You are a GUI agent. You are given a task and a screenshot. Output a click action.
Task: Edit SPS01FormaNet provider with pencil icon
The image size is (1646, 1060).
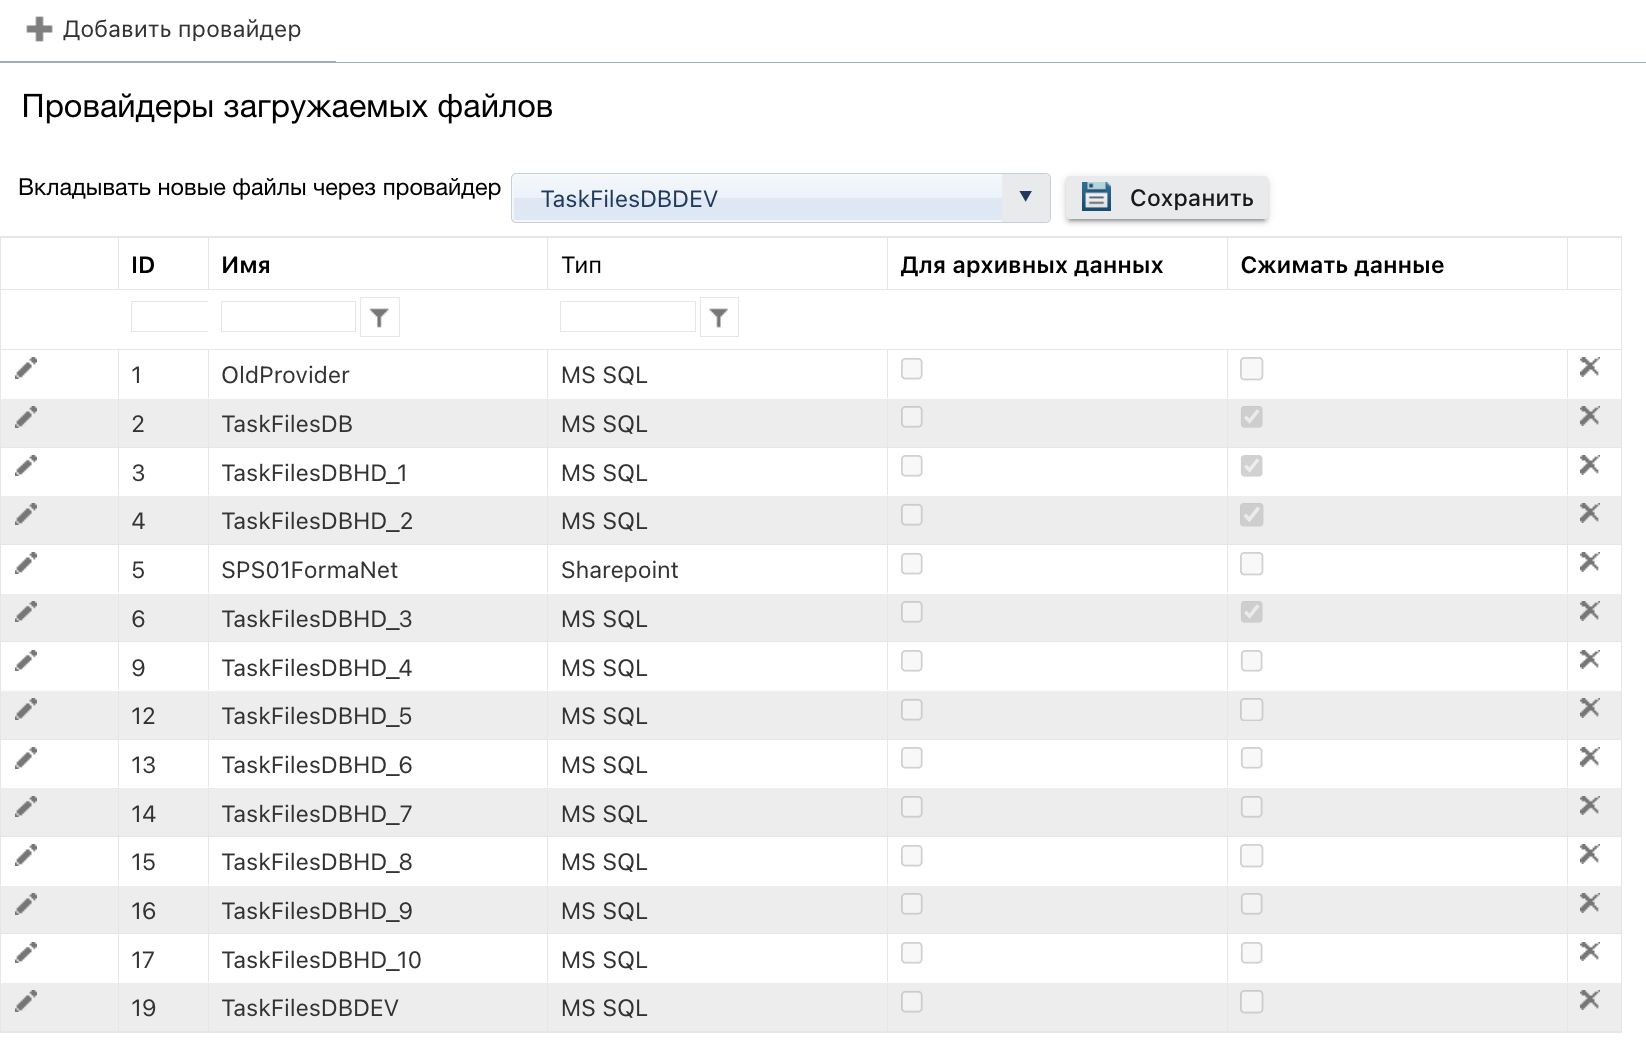26,563
